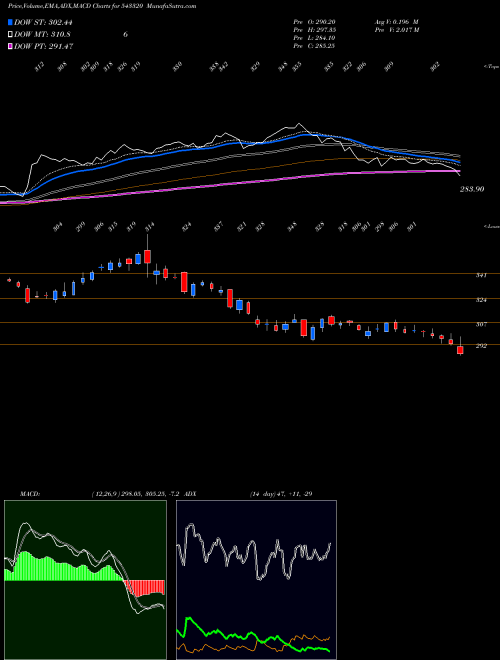Click the 350 label in the Tops row
The height and width of the screenshot is (660, 500).
[178, 66]
